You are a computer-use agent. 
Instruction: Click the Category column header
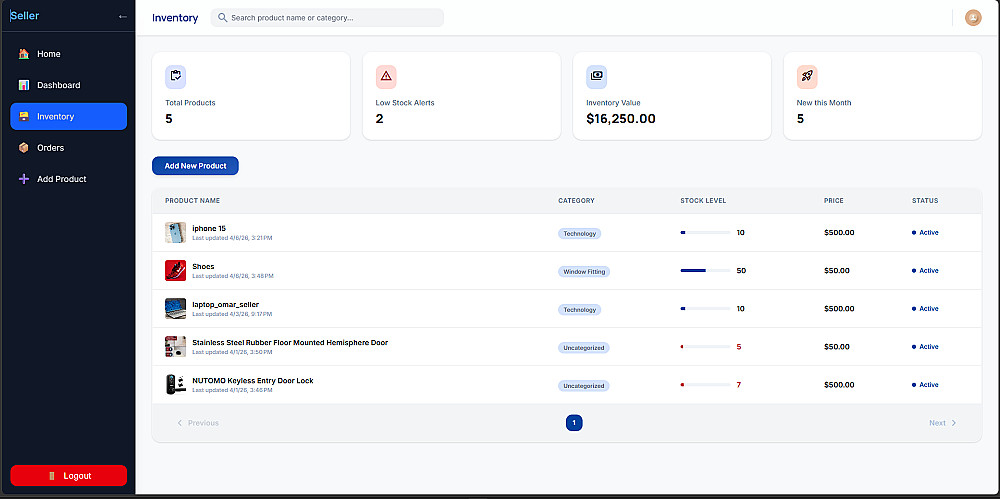pos(577,200)
